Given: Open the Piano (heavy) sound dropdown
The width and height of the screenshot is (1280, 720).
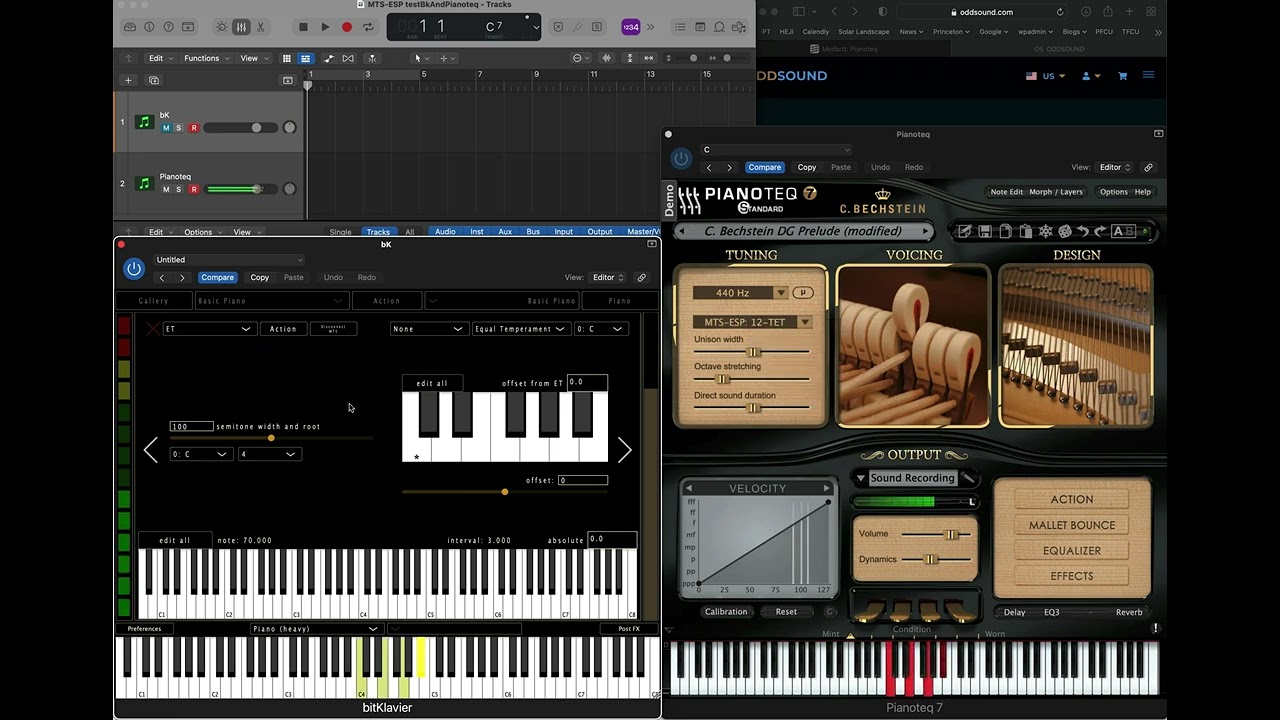Looking at the screenshot, I should pos(316,629).
